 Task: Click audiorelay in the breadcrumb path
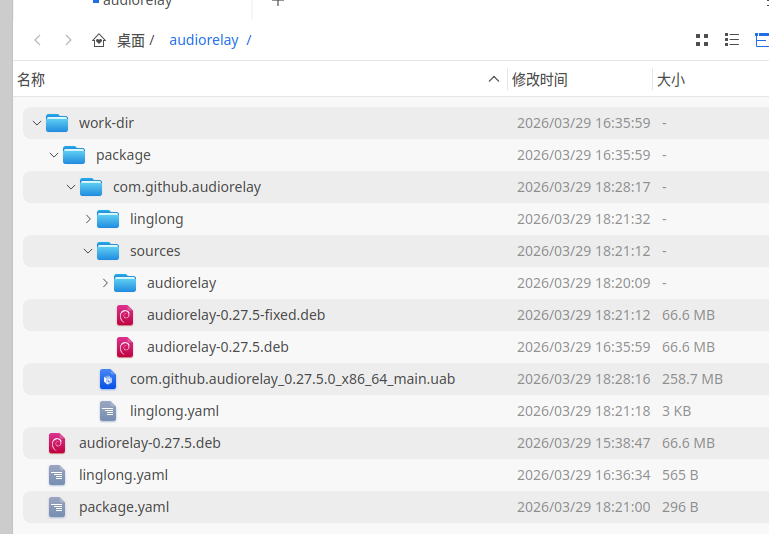click(204, 40)
